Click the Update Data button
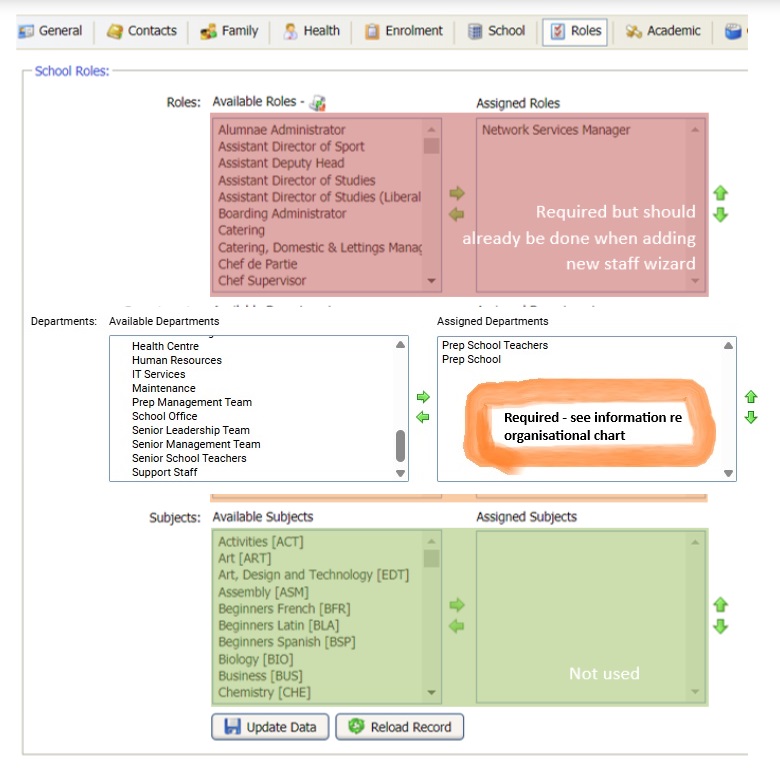The width and height of the screenshot is (780, 775). [x=270, y=727]
